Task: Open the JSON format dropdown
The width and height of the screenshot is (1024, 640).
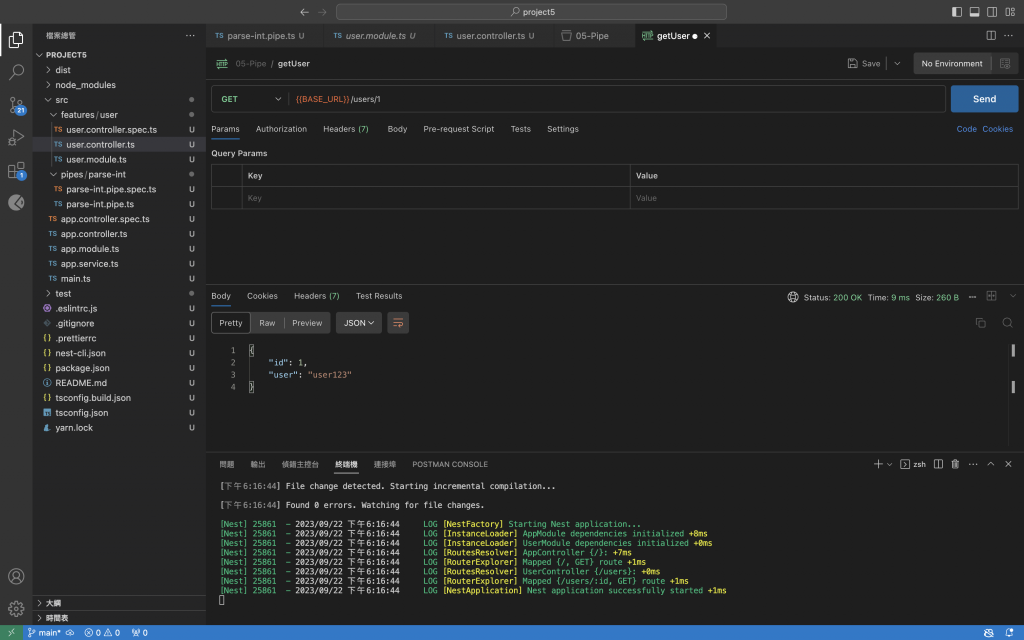Action: coord(359,323)
